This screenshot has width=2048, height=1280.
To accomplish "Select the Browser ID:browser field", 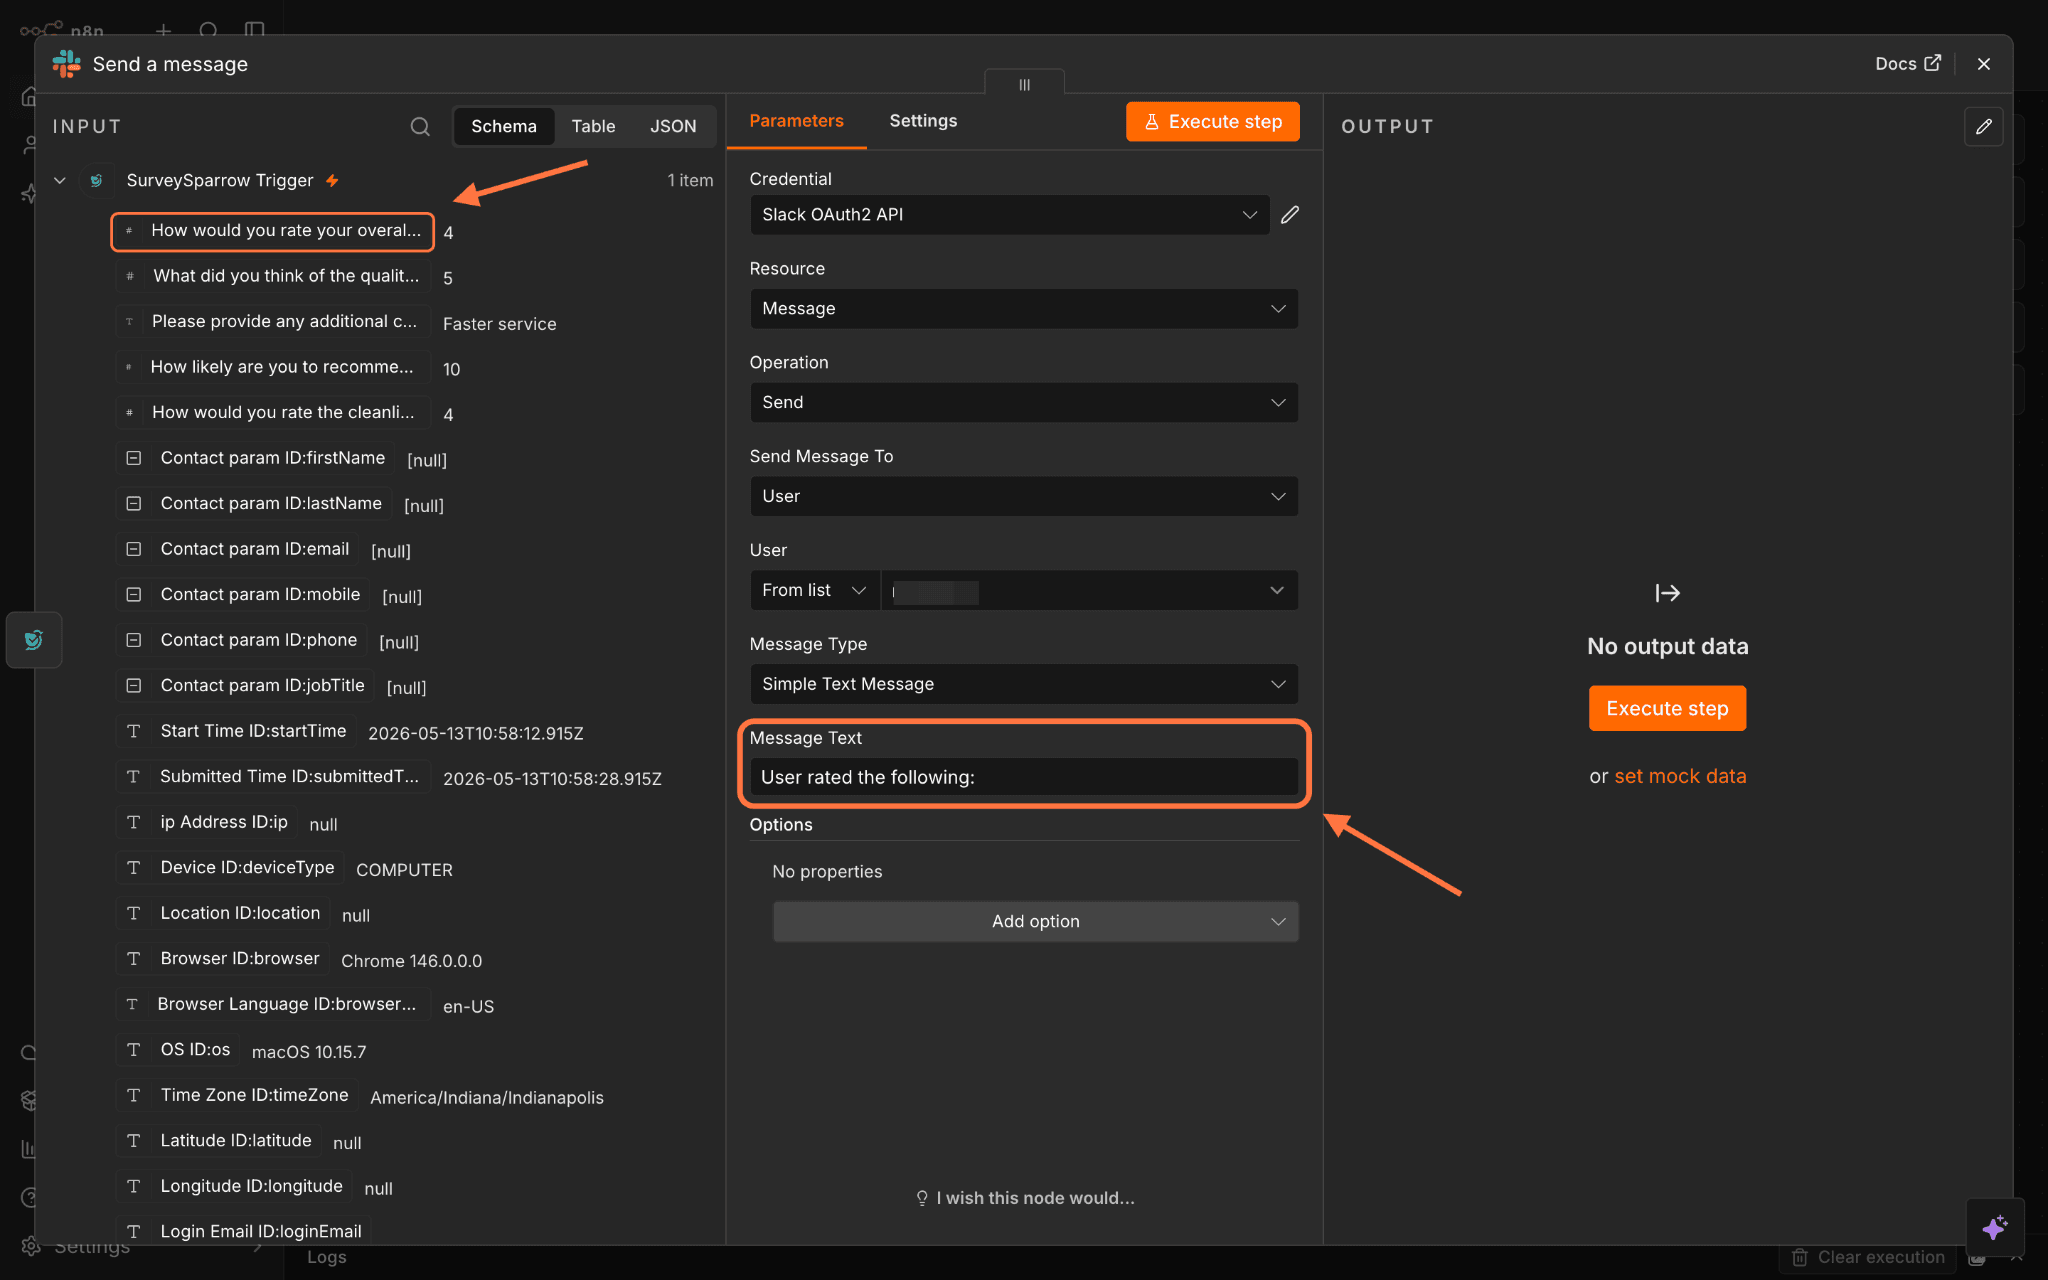I will [x=223, y=959].
